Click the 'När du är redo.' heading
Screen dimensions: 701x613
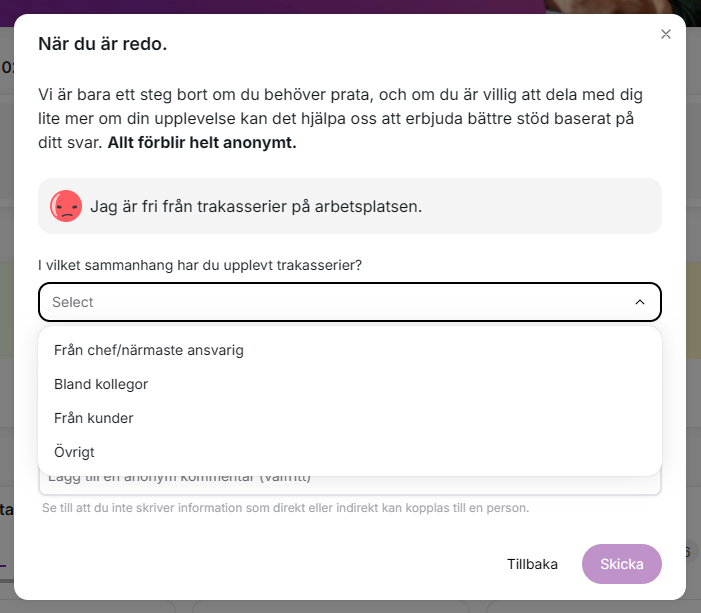(102, 44)
